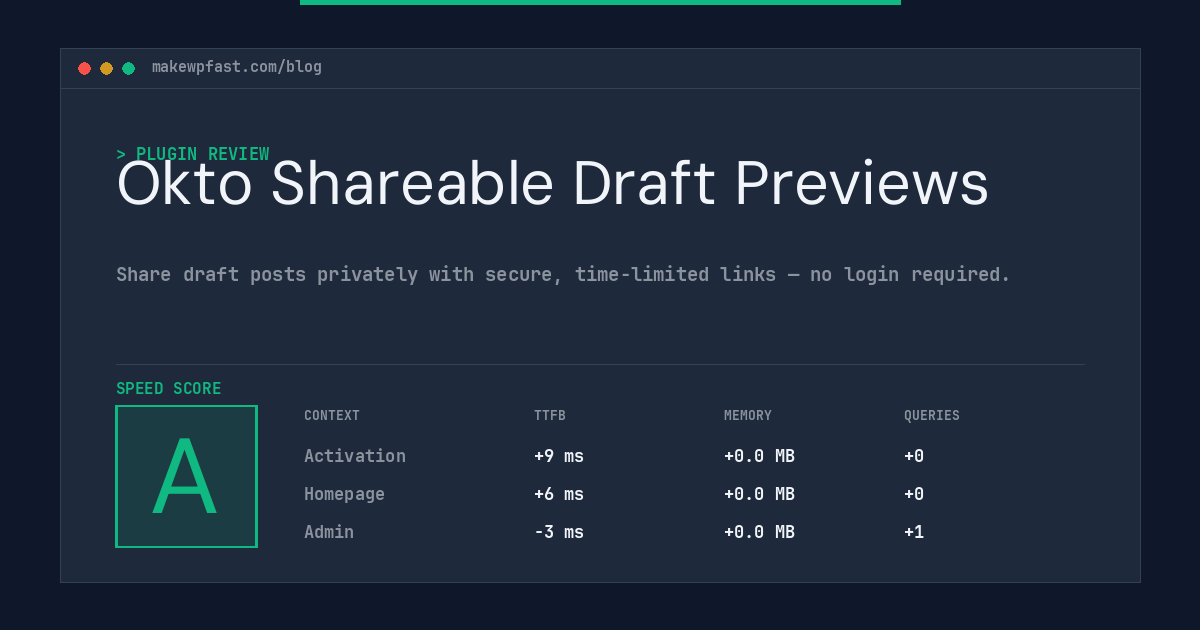Select the 'Homepage' row label
Screen dimensions: 1200x630
point(344,494)
